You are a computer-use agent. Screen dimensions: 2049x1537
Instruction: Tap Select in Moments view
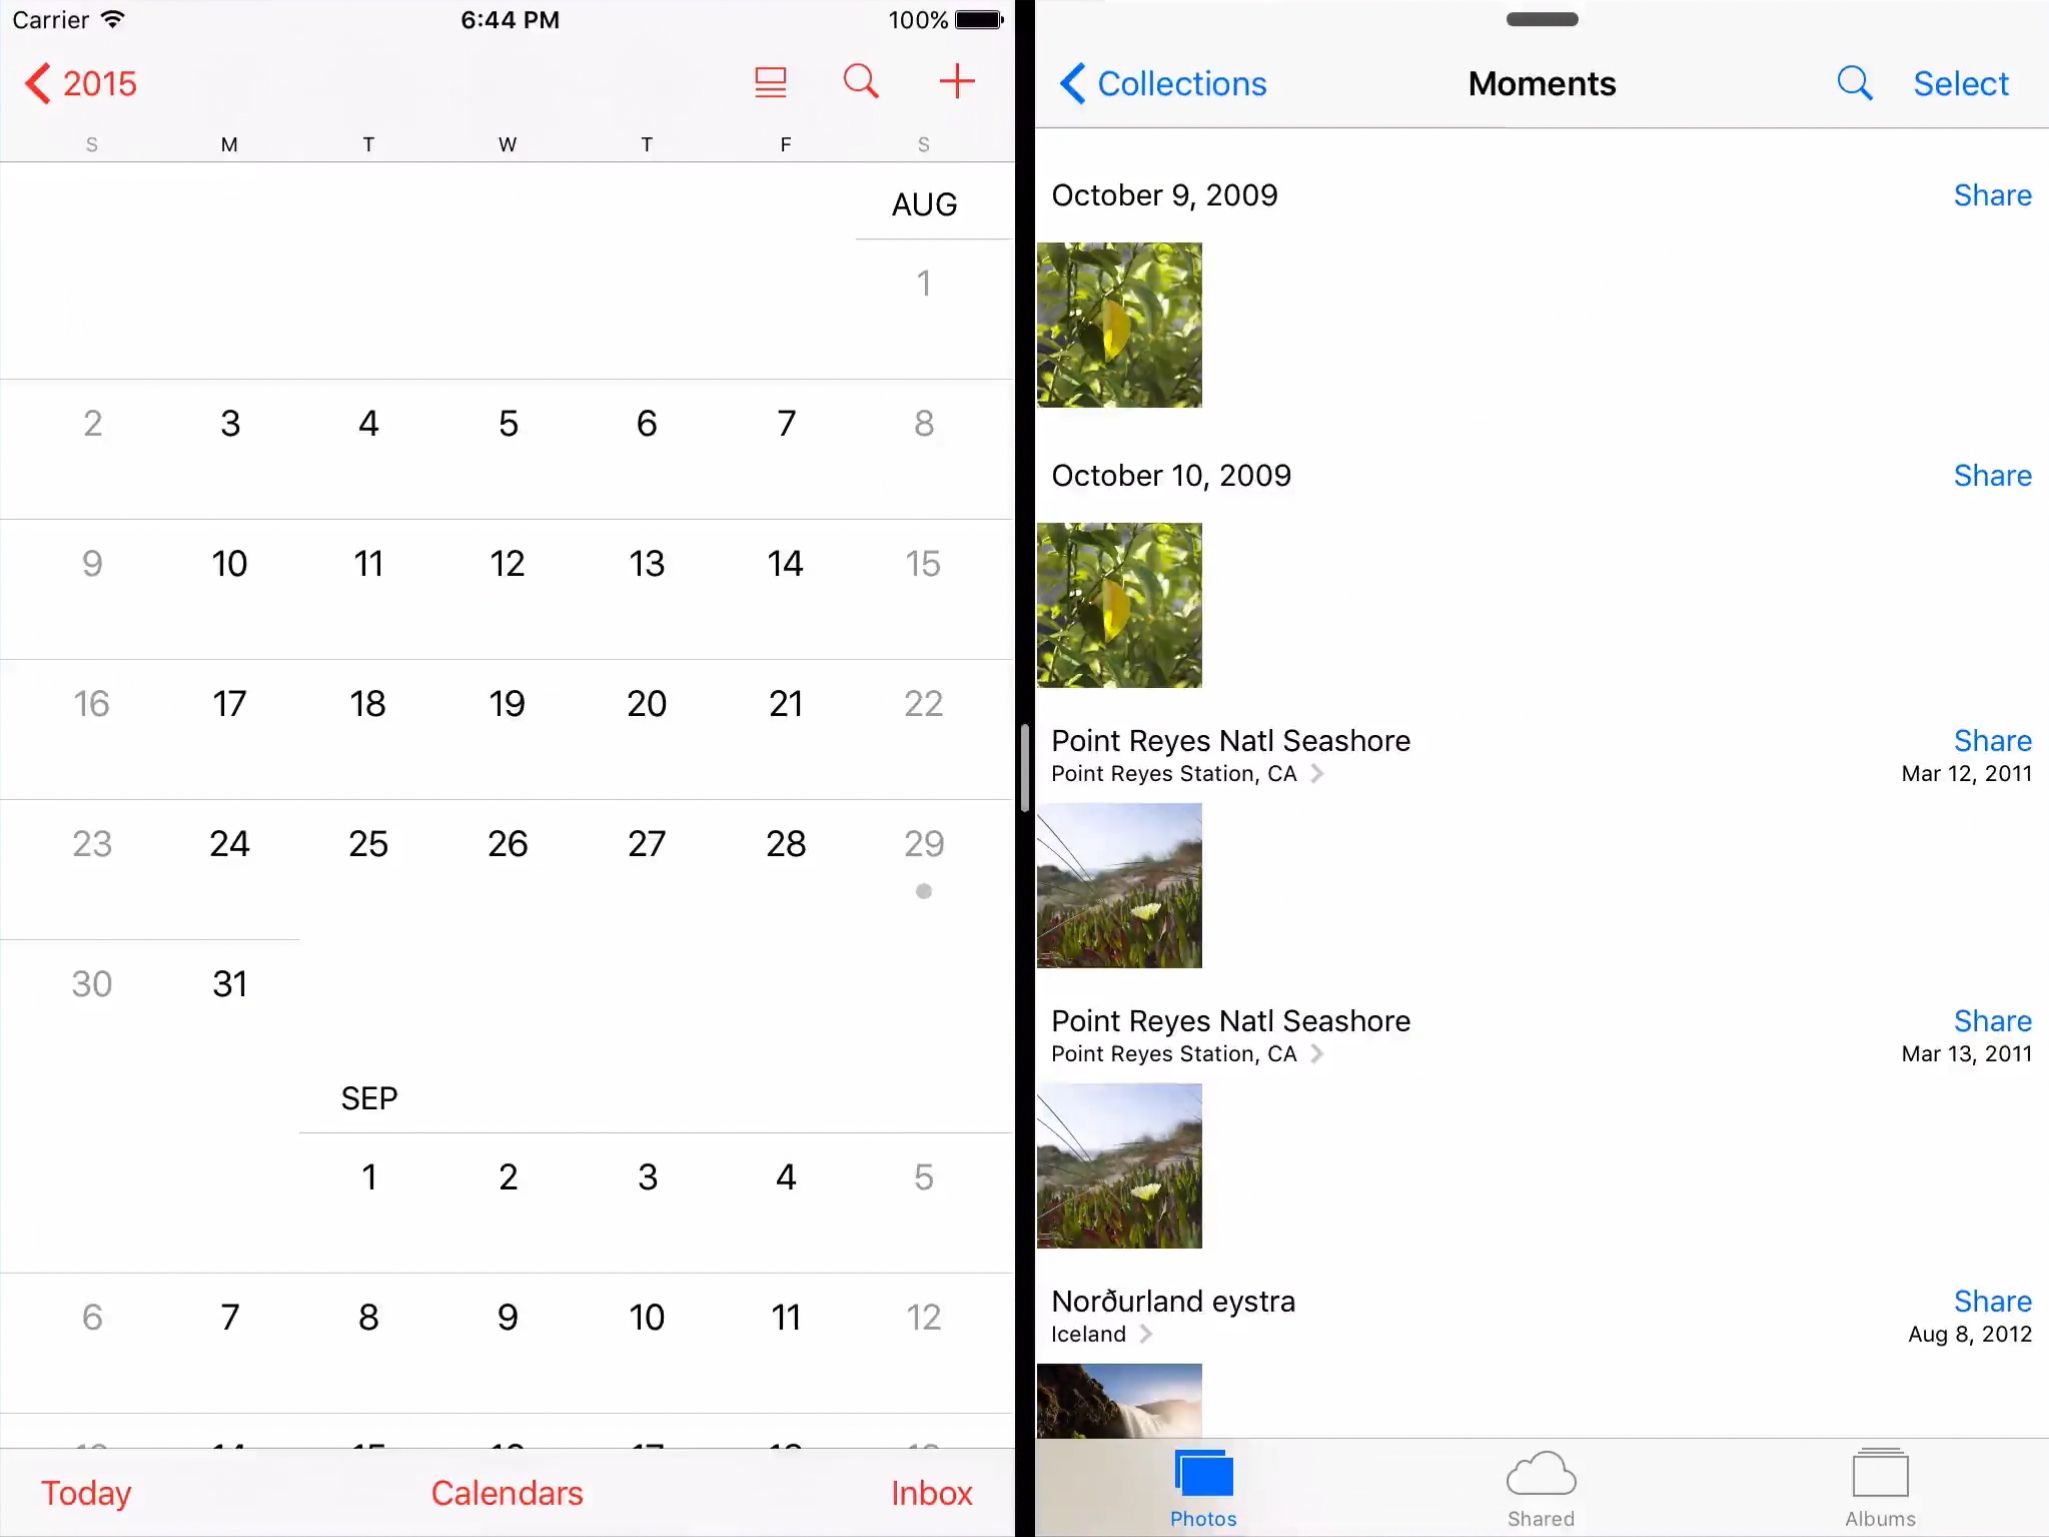1960,82
